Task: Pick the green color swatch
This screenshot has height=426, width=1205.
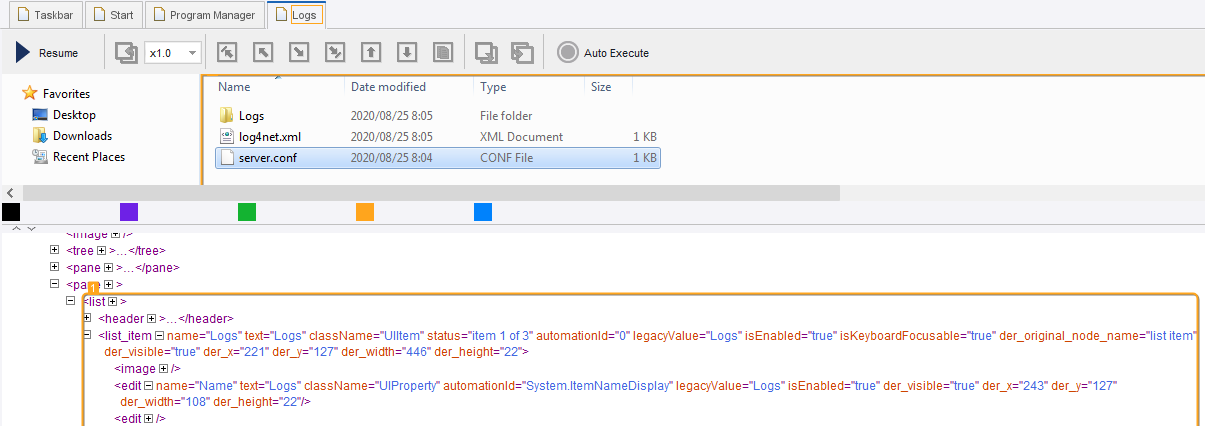Action: [246, 212]
